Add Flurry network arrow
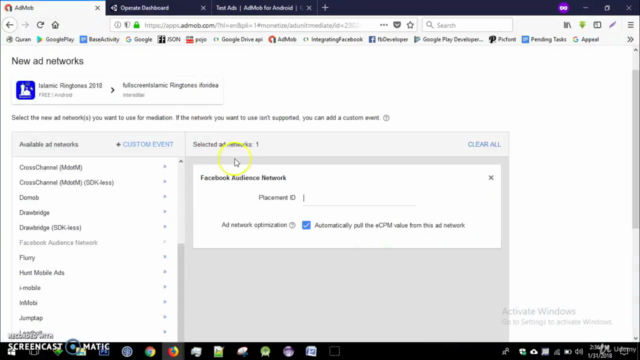The height and width of the screenshot is (360, 640). coord(165,257)
